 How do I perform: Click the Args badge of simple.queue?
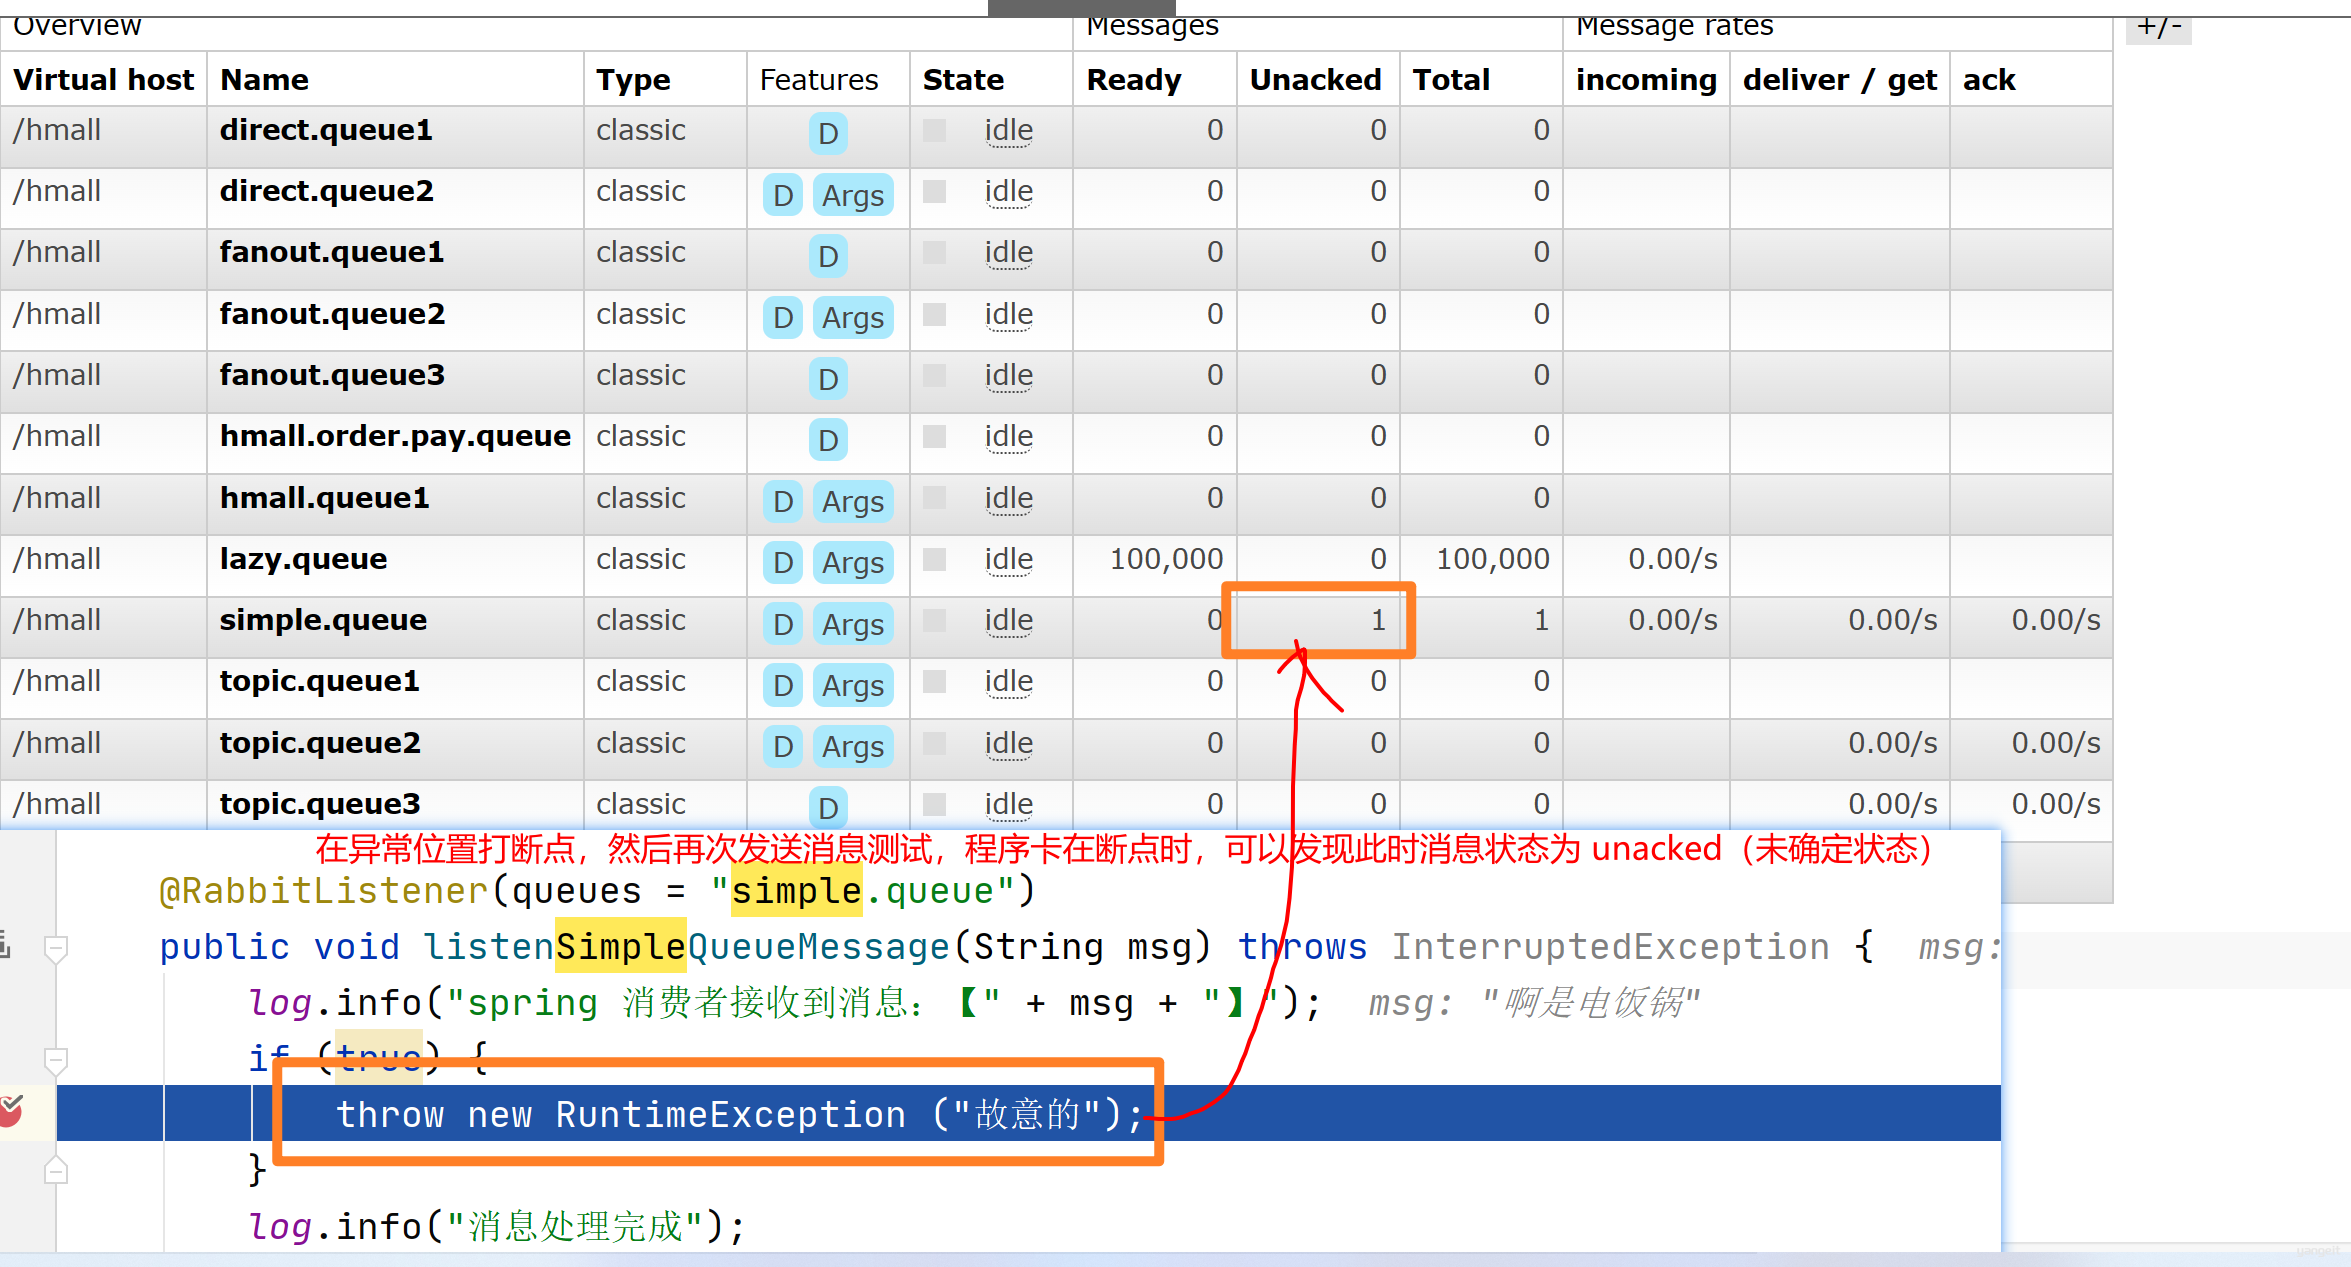pyautogui.click(x=853, y=624)
